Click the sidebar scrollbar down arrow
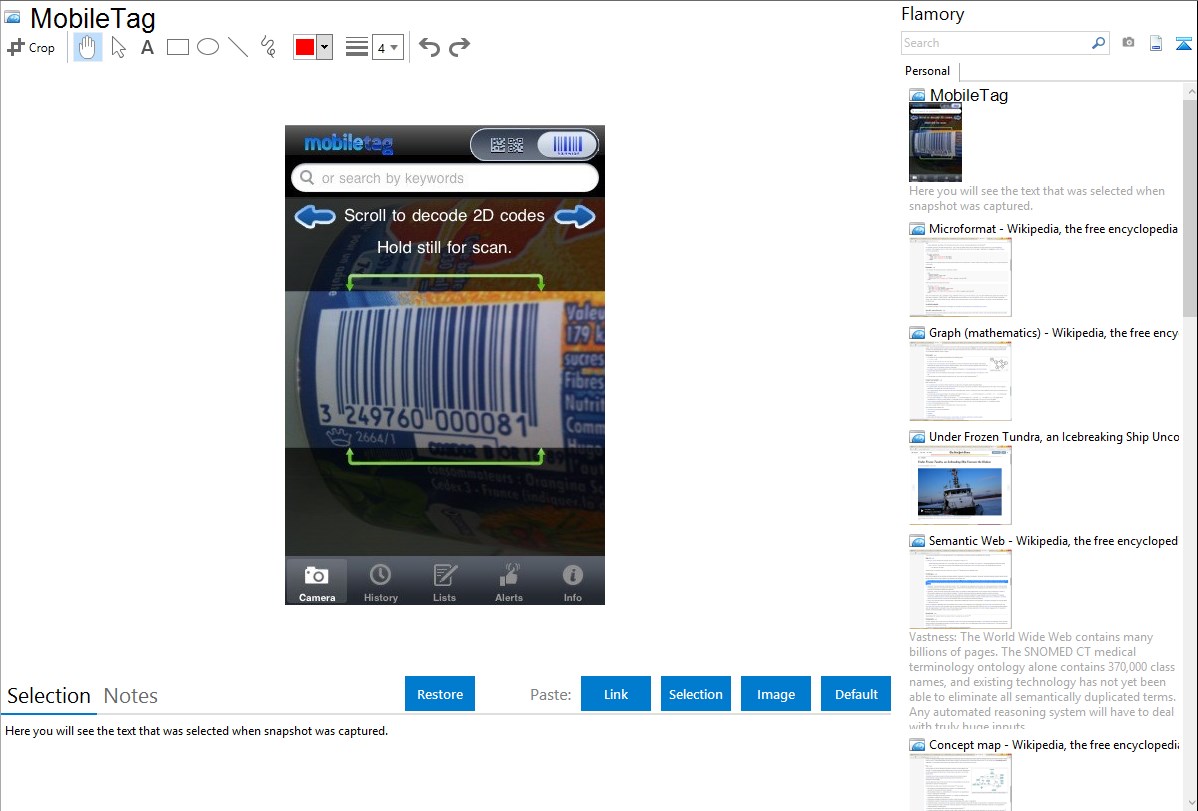Image resolution: width=1198 pixels, height=811 pixels. point(1191,803)
